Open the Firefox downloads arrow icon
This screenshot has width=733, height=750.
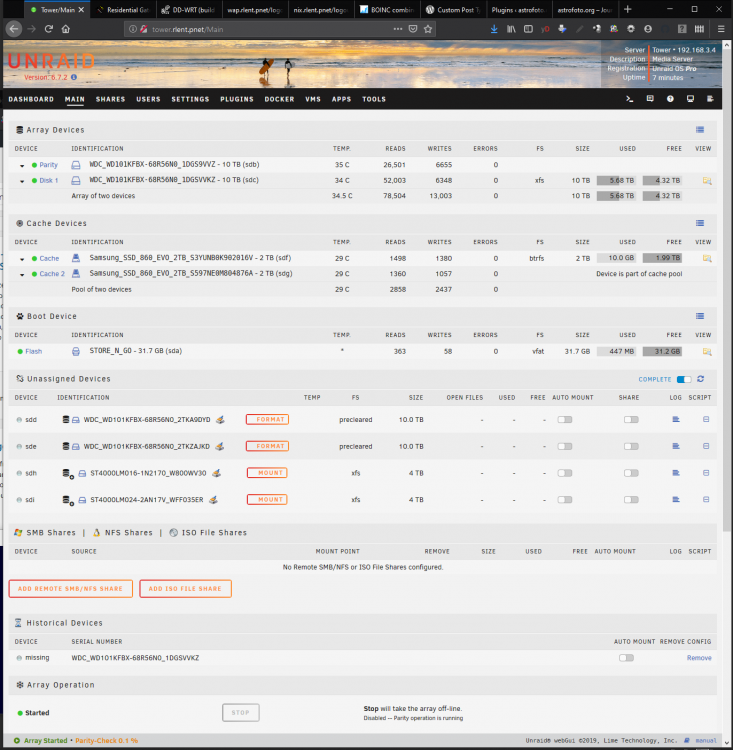pyautogui.click(x=494, y=29)
